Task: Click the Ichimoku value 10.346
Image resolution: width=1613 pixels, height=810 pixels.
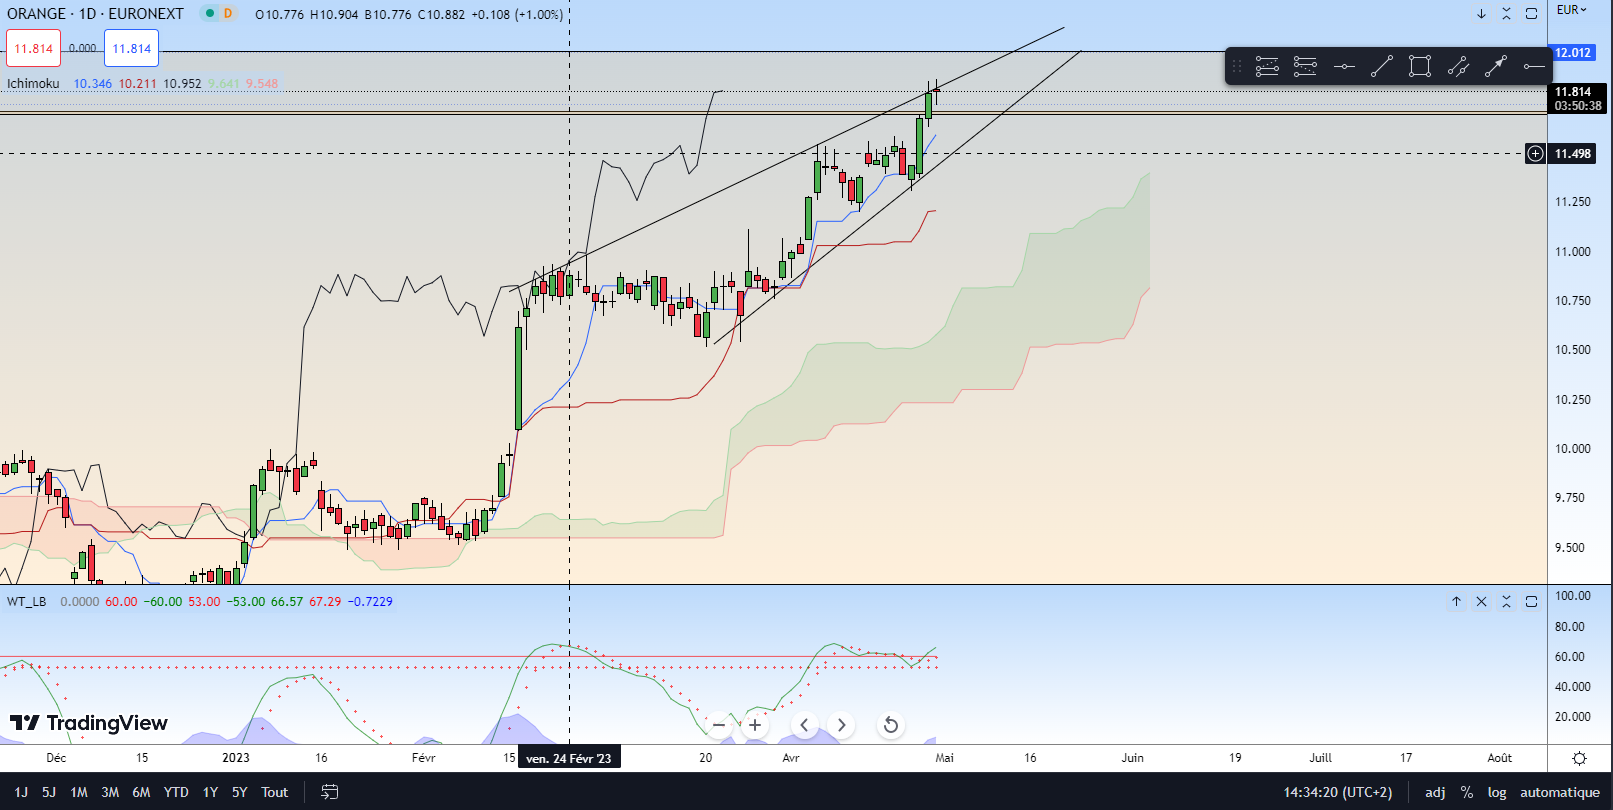Action: pos(93,83)
